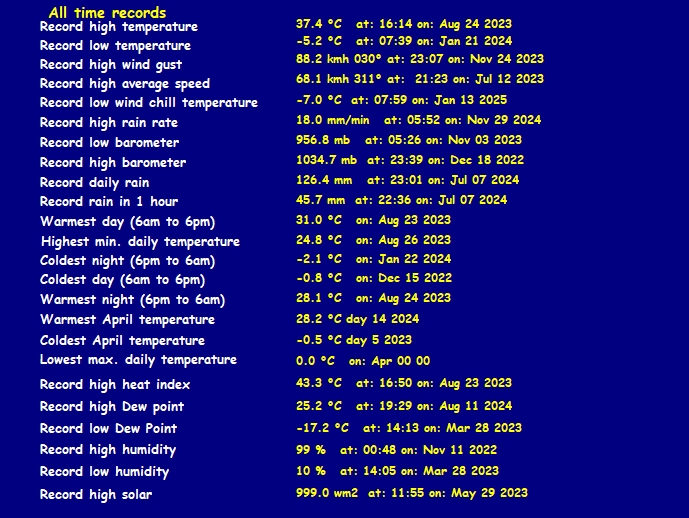Click the -17.2 °C dew point value
Screen dimensions: 689x518
[x=409, y=428]
